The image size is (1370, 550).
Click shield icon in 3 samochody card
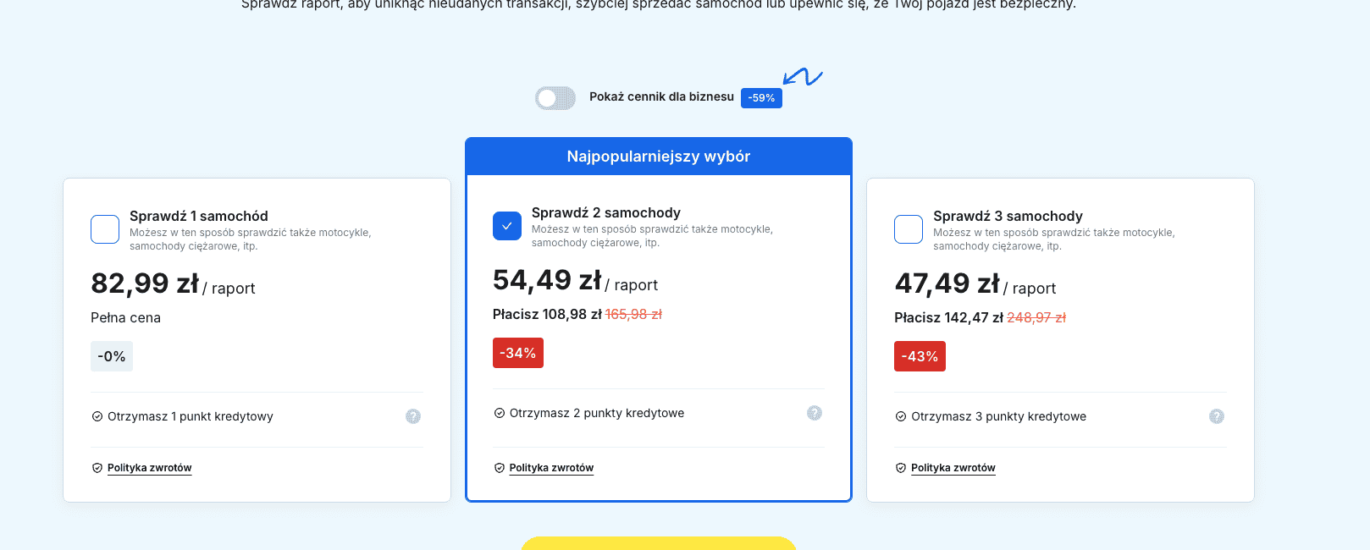click(x=901, y=468)
